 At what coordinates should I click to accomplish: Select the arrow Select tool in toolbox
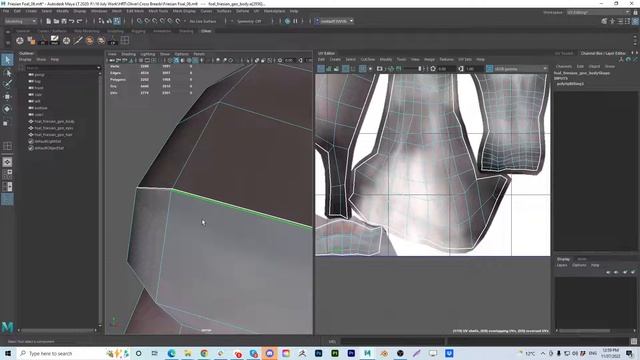(x=7, y=60)
